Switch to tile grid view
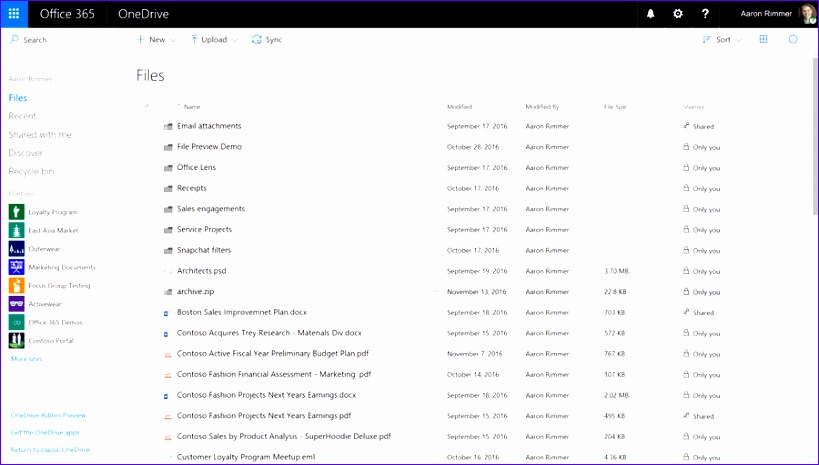 click(763, 40)
